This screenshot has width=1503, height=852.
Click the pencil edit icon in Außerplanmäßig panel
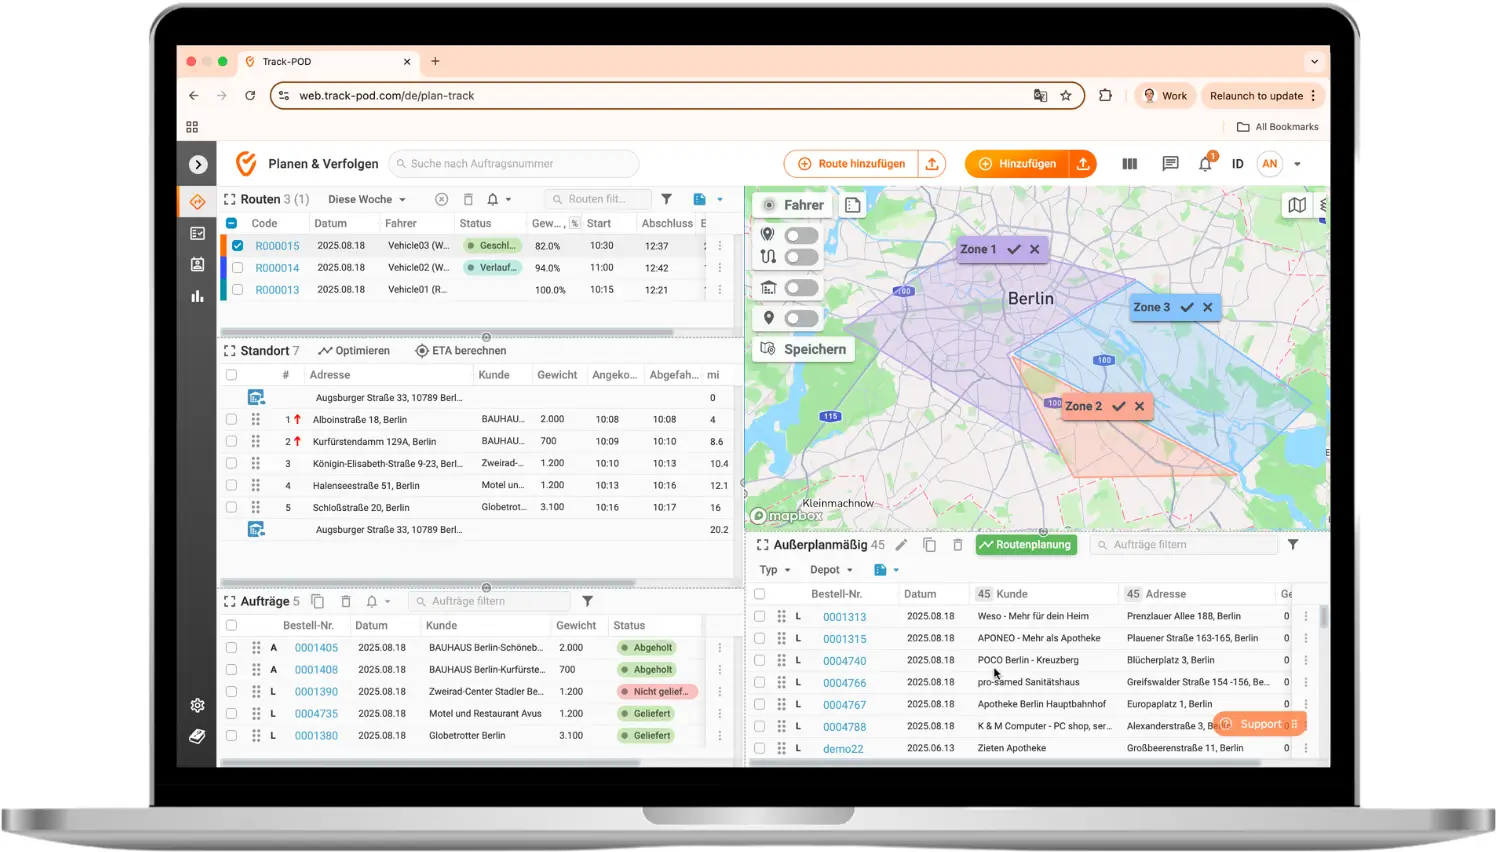pos(901,545)
